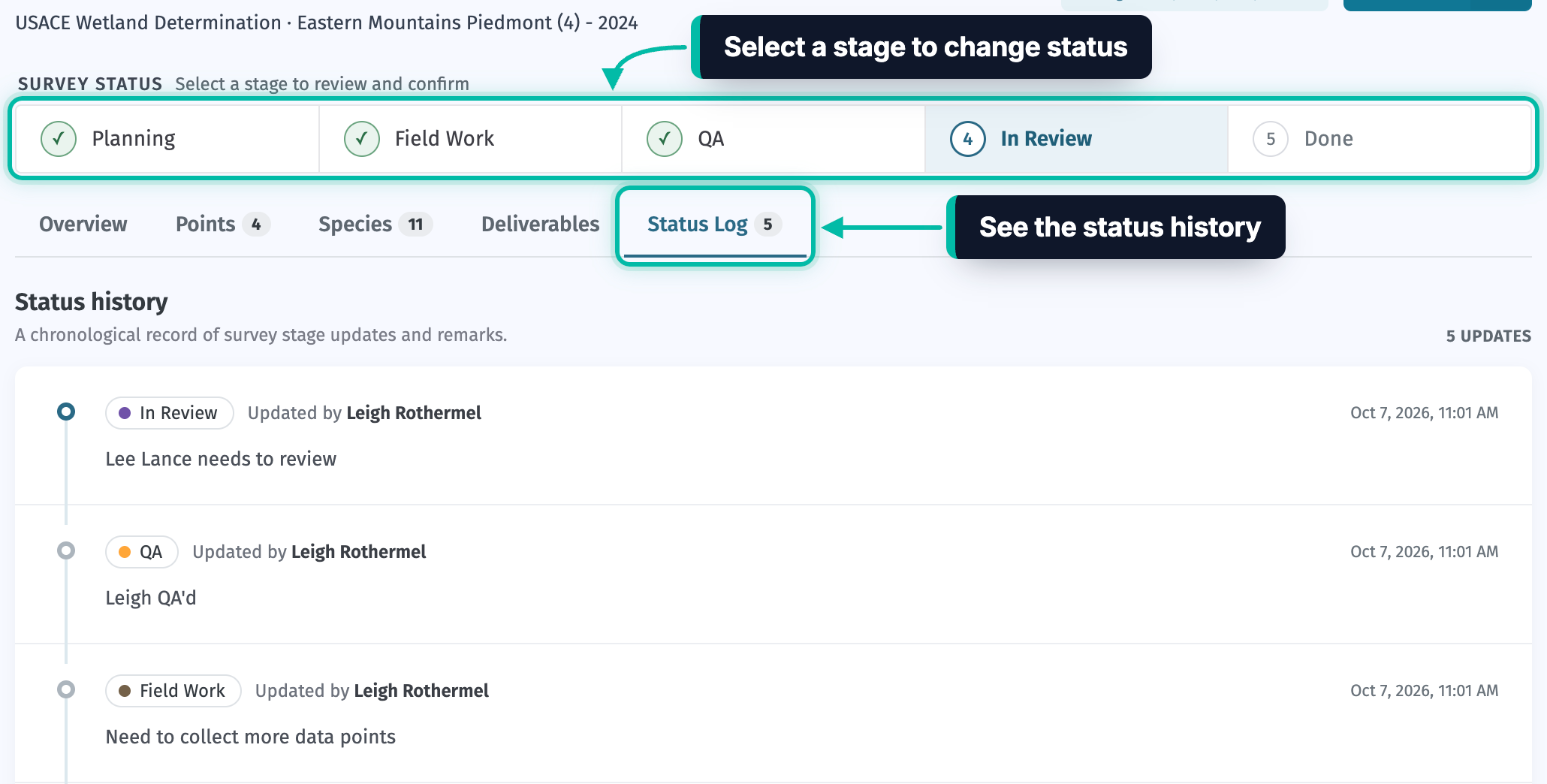
Task: Click the Field Work status pill in history
Action: [173, 691]
